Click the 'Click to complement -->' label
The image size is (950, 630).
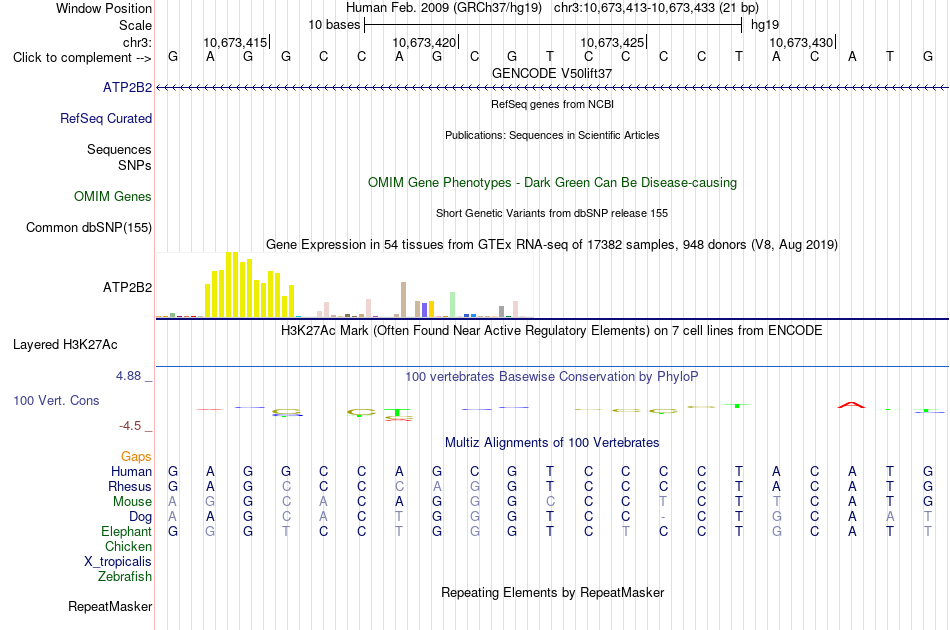(82, 58)
